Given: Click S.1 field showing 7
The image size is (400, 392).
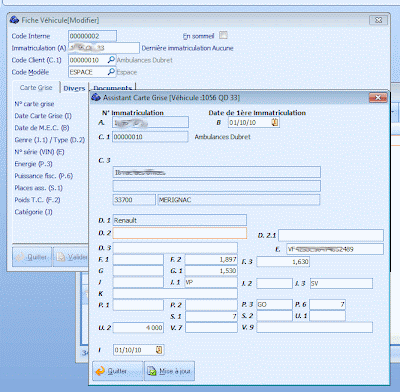Looking at the screenshot, I should pyautogui.click(x=211, y=316).
